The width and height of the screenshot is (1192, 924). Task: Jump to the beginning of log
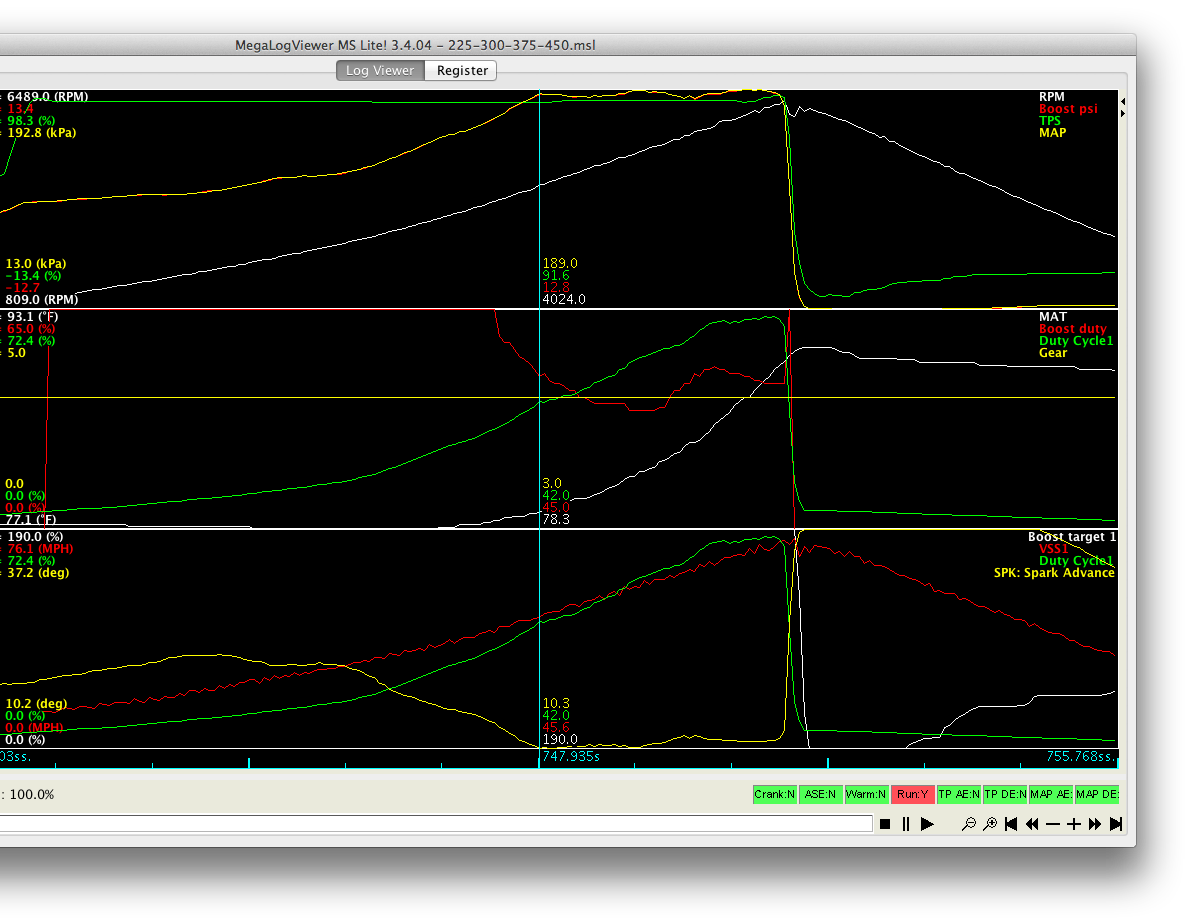click(x=1011, y=824)
